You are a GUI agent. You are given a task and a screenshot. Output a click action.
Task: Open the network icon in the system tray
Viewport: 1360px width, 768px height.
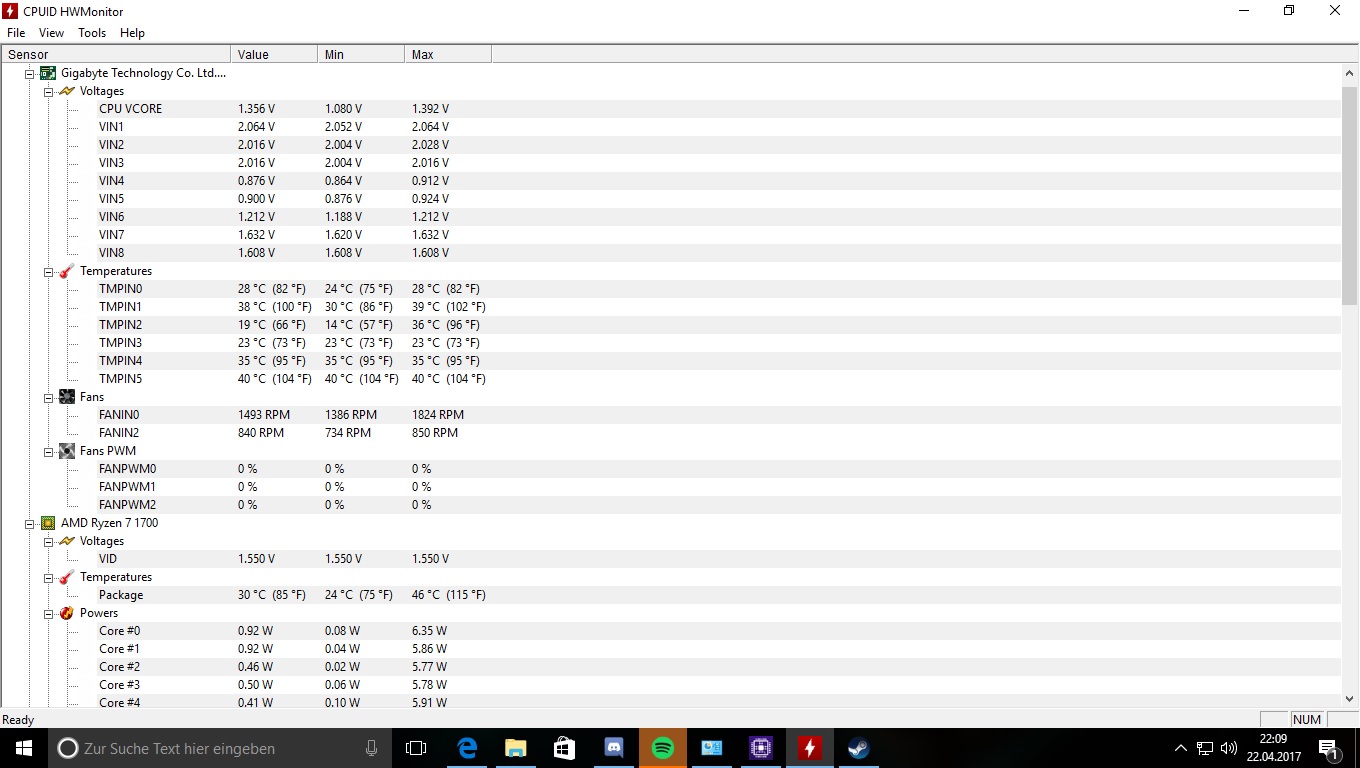click(1205, 748)
